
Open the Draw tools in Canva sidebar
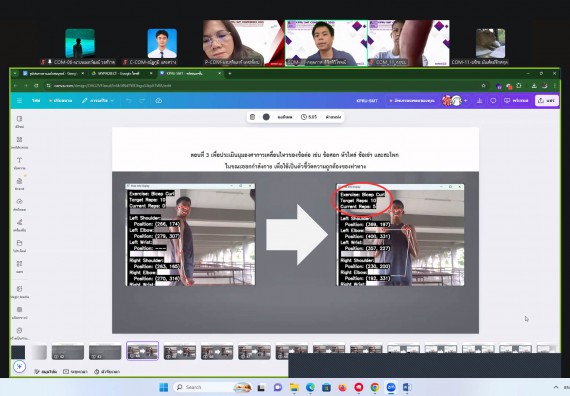[20, 225]
